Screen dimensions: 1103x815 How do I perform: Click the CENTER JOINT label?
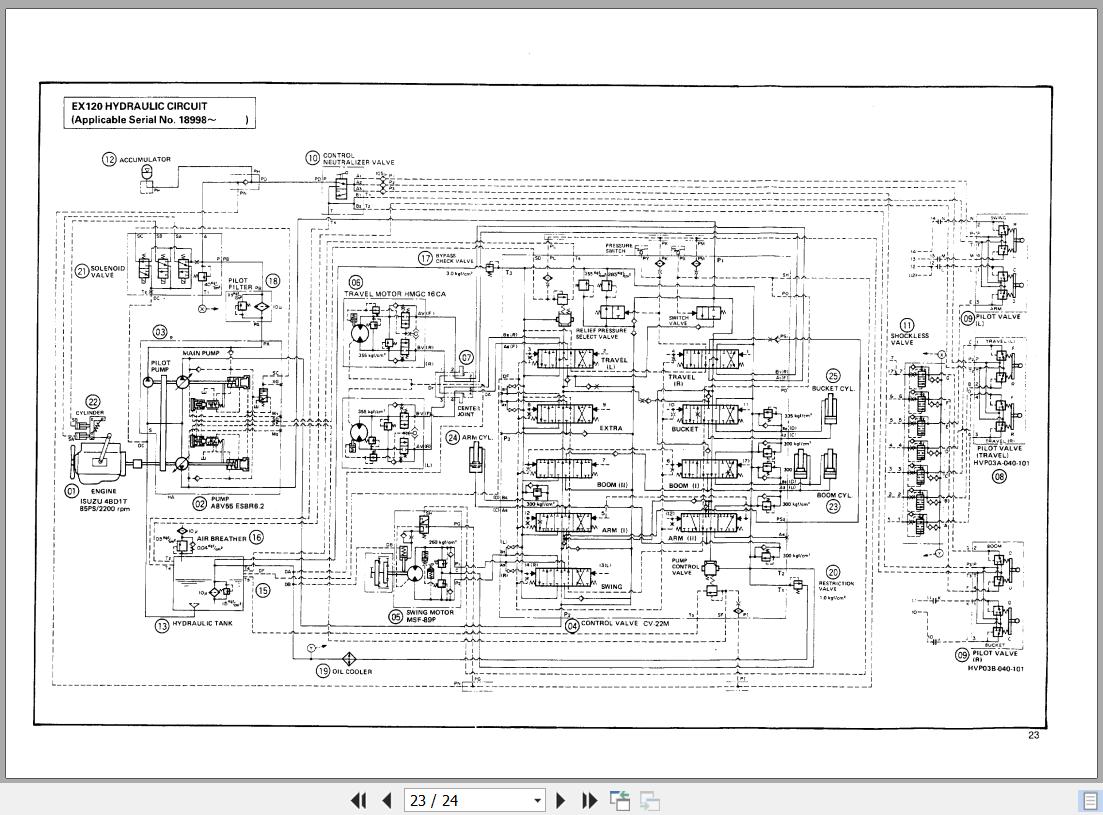point(468,411)
